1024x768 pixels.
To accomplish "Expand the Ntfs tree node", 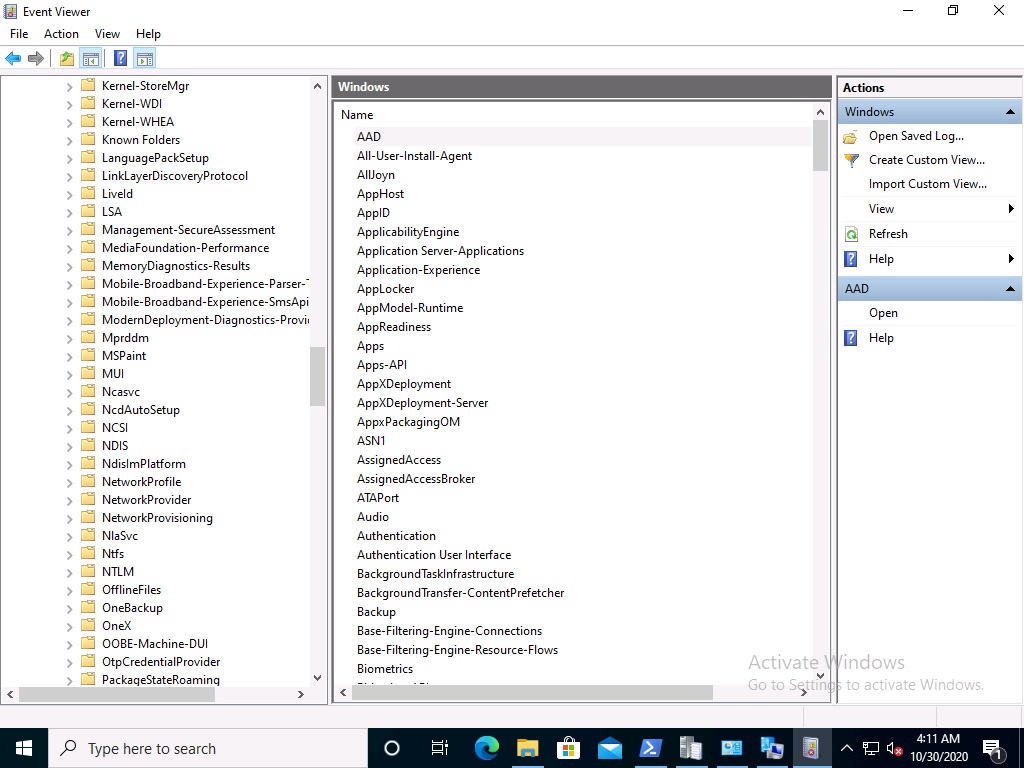I will point(69,554).
